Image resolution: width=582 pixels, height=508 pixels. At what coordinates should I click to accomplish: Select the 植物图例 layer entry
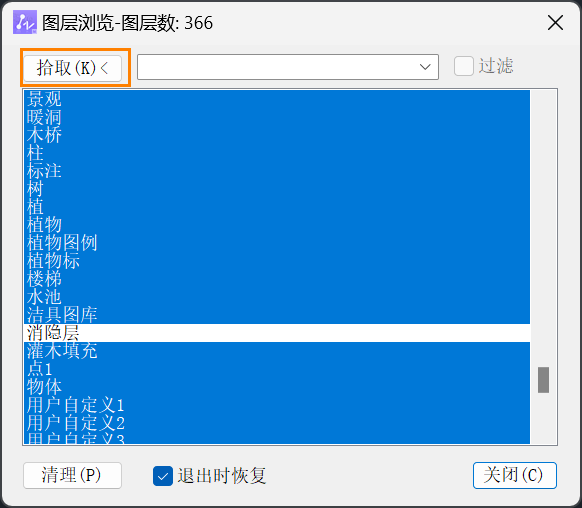pyautogui.click(x=277, y=243)
